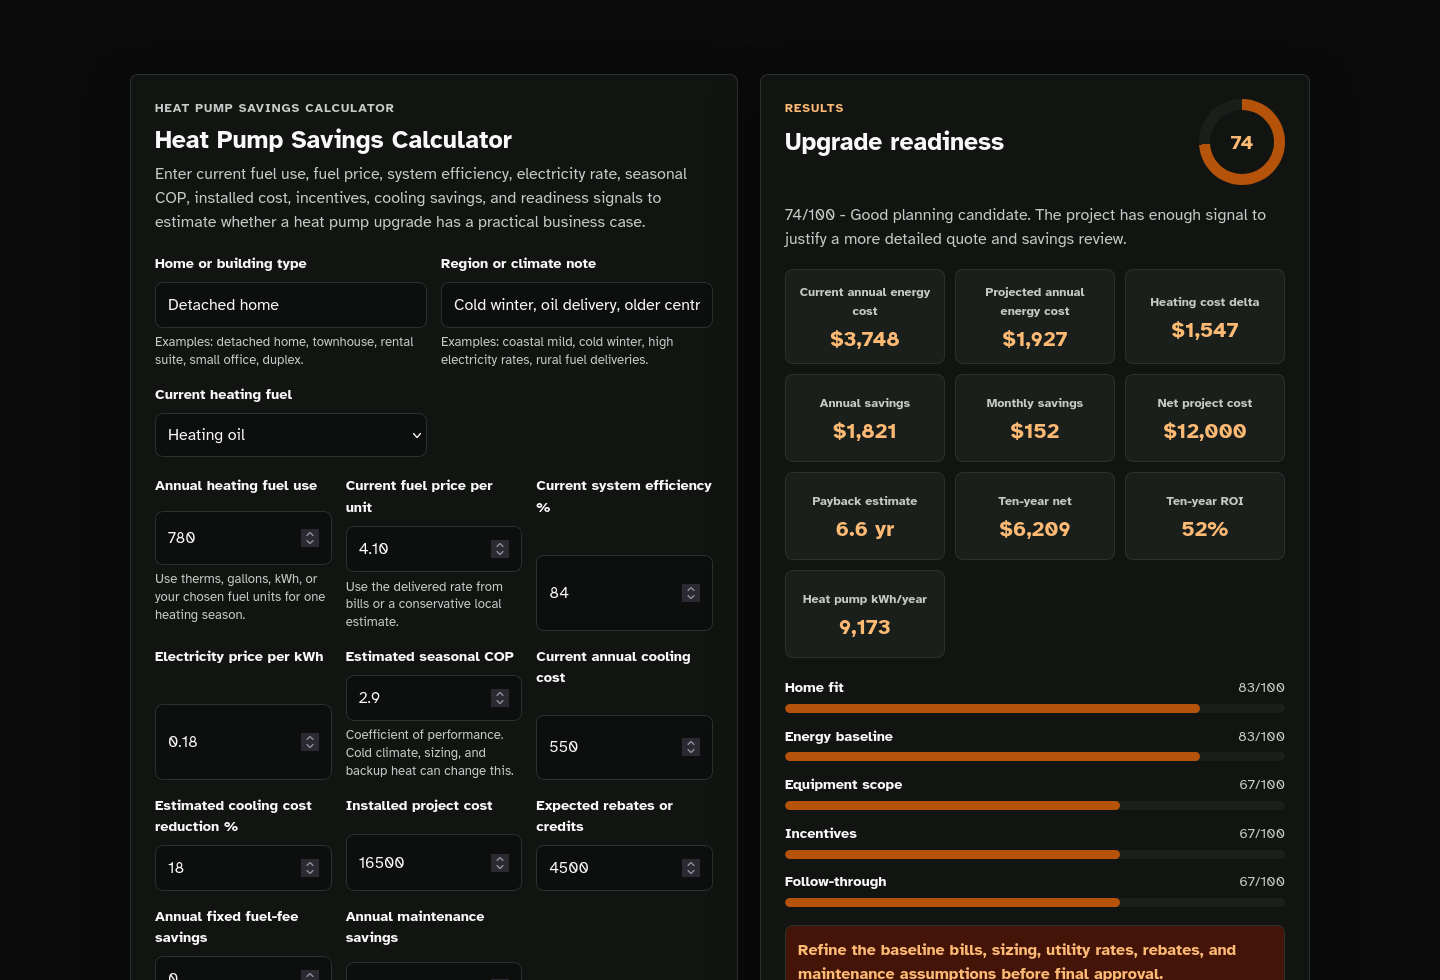Adjust the seasonal COP stepper
Screen dimensions: 1440x980
click(500, 698)
